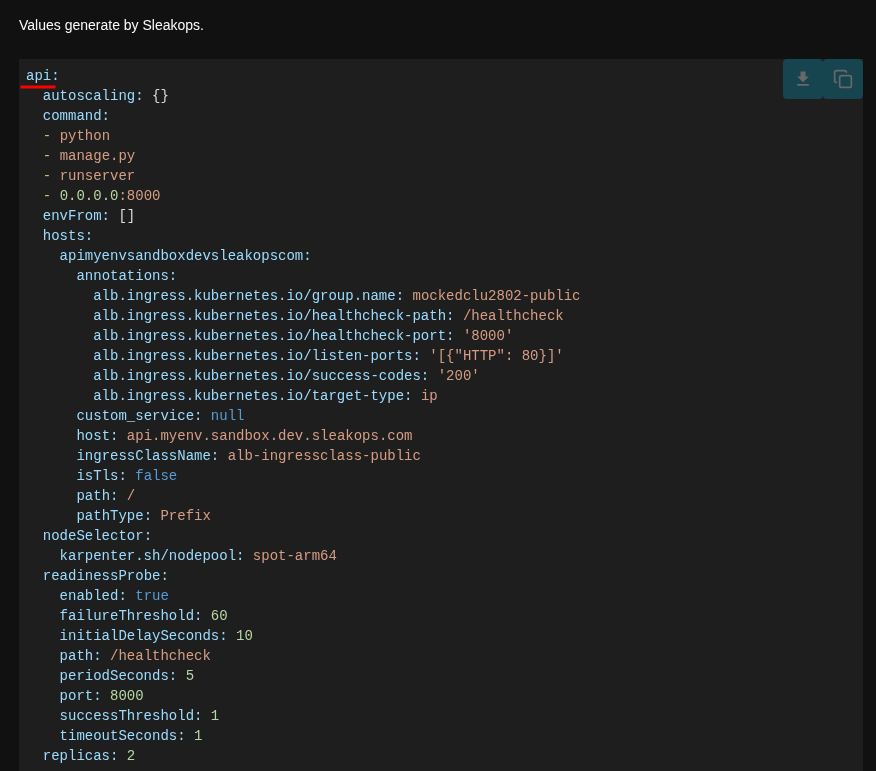Click the '- python' list entry
The width and height of the screenshot is (876, 771).
(77, 136)
